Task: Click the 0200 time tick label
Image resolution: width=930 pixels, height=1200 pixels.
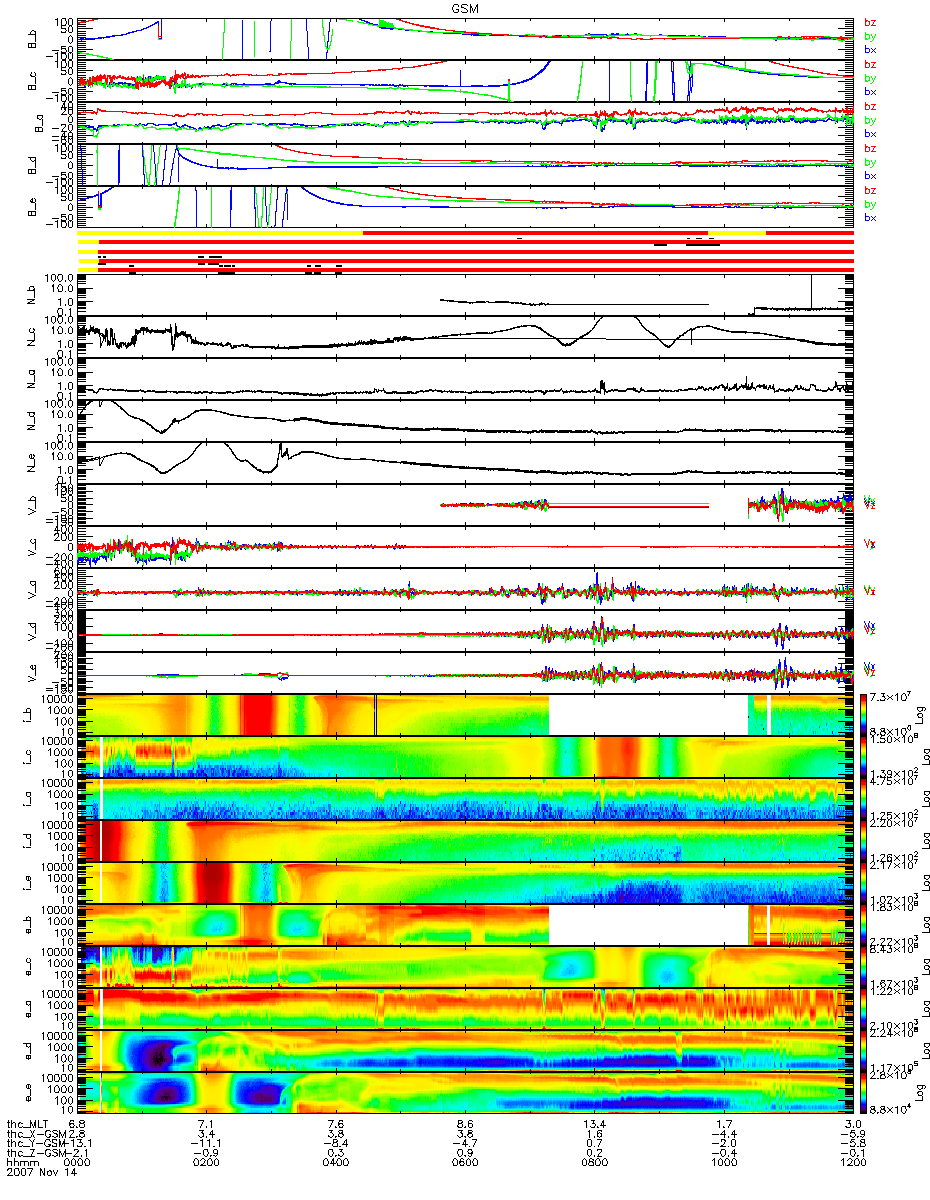Action: 208,1163
